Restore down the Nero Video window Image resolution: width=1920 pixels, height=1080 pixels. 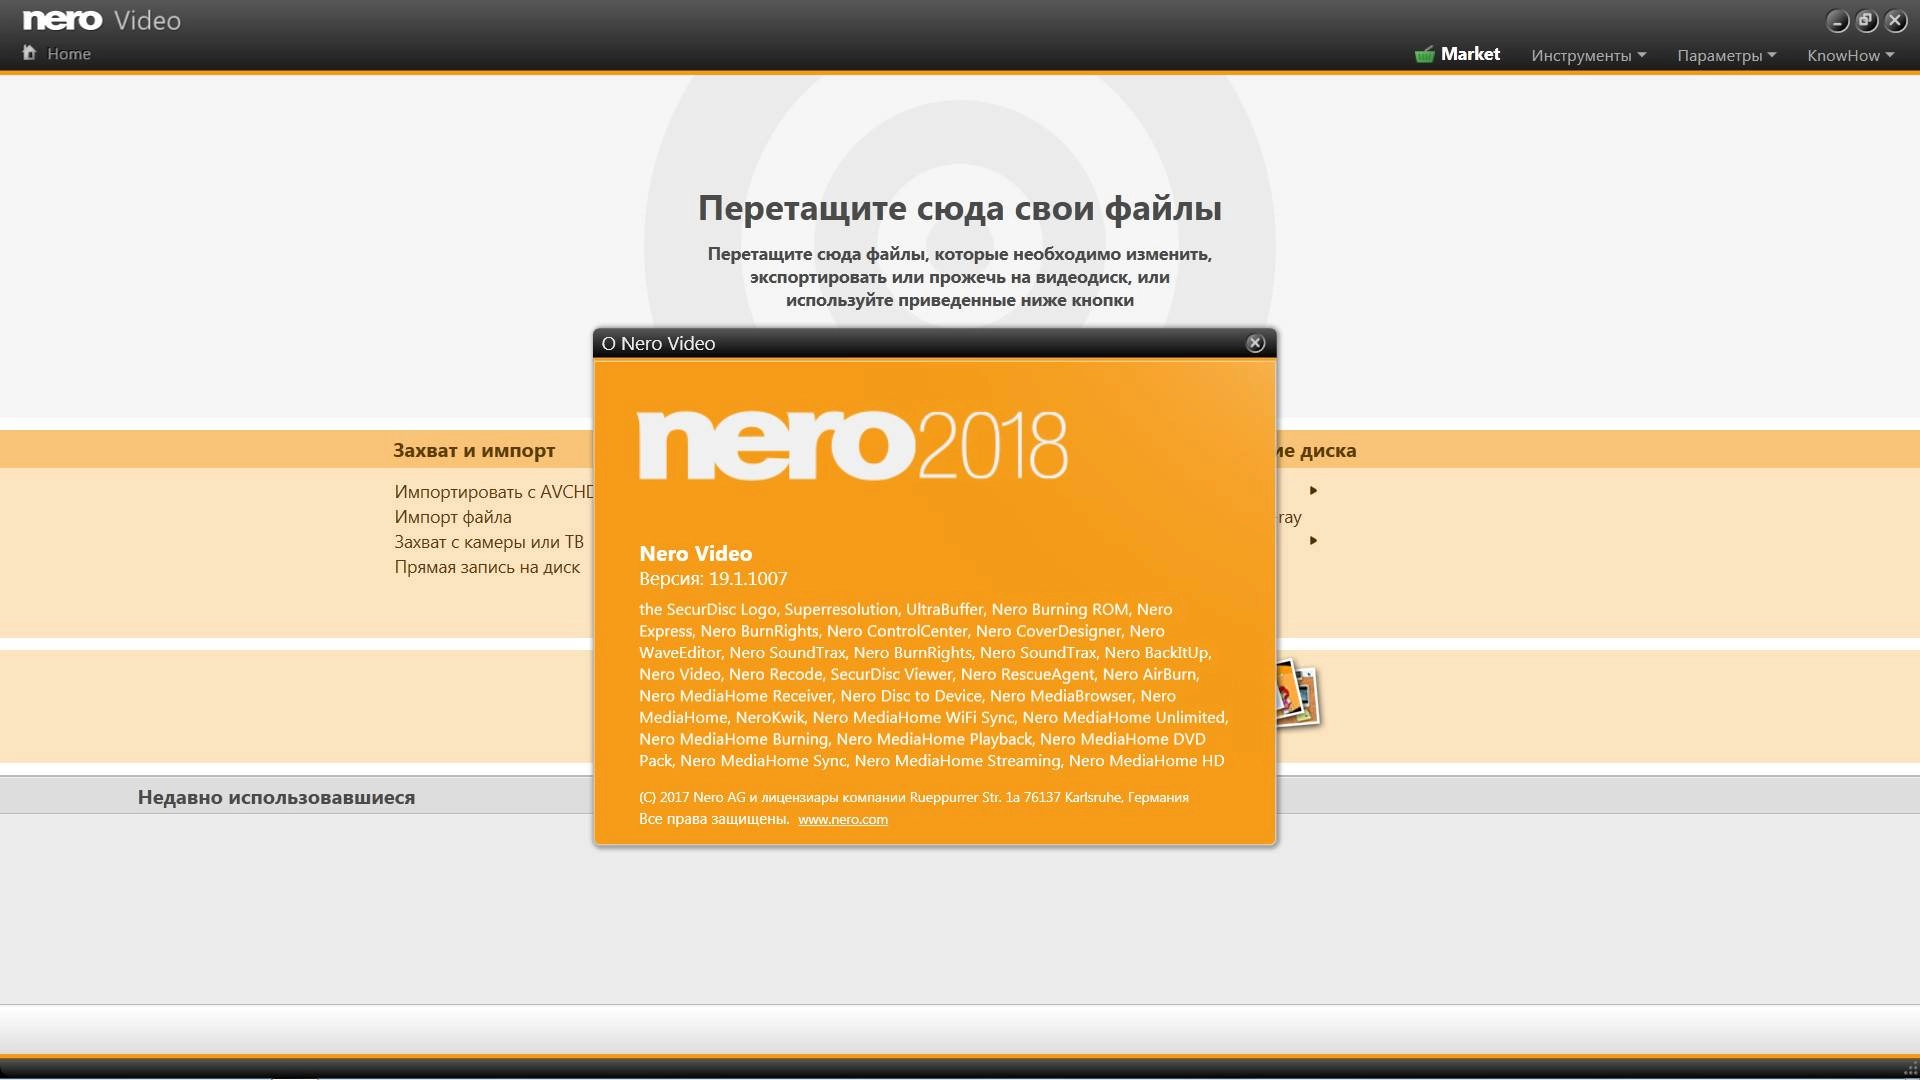[x=1866, y=21]
